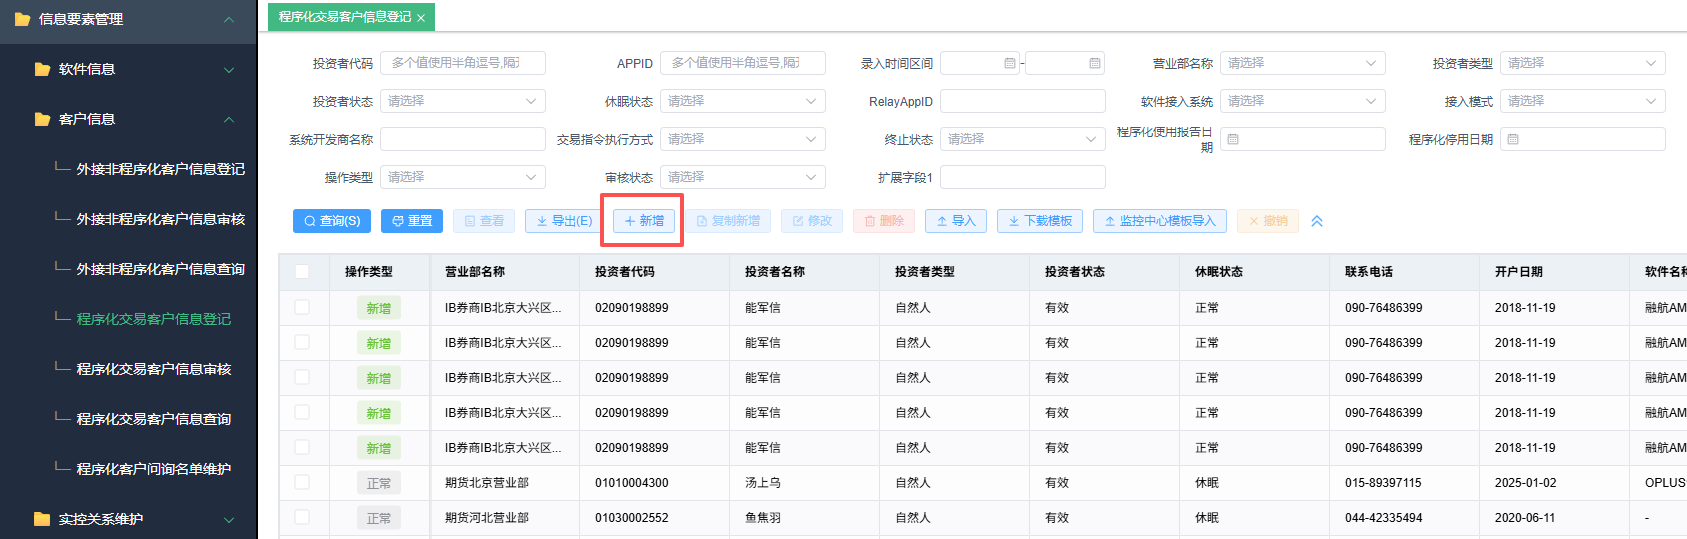Open the 录入时间区间 end date picker
Viewport: 1687px width, 539px height.
pyautogui.click(x=1065, y=63)
